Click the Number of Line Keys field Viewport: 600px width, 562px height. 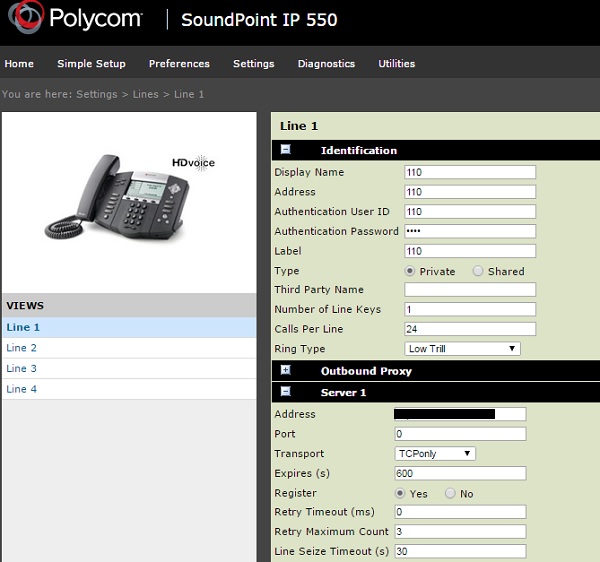pos(470,309)
